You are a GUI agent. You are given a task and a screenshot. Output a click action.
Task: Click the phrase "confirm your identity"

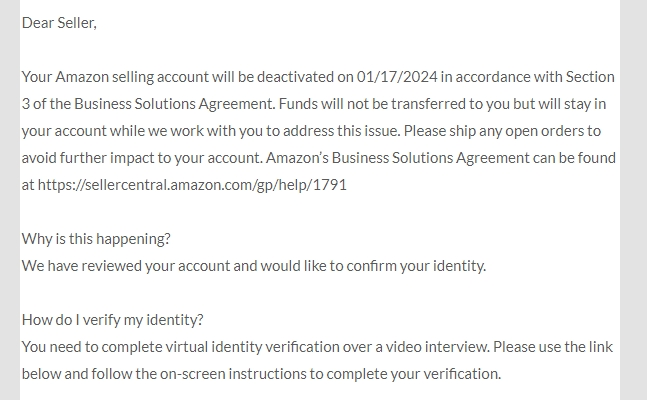pyautogui.click(x=416, y=266)
